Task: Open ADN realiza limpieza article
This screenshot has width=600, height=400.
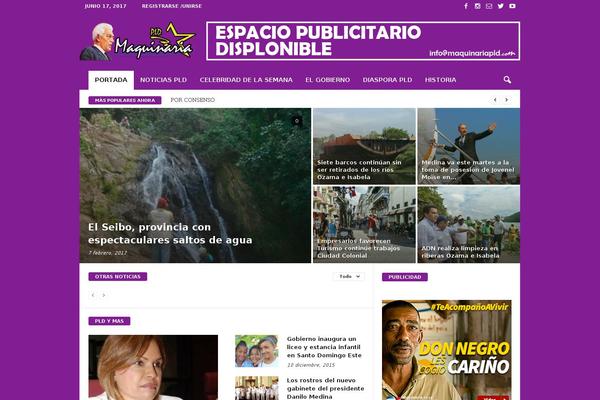Action: click(x=460, y=252)
